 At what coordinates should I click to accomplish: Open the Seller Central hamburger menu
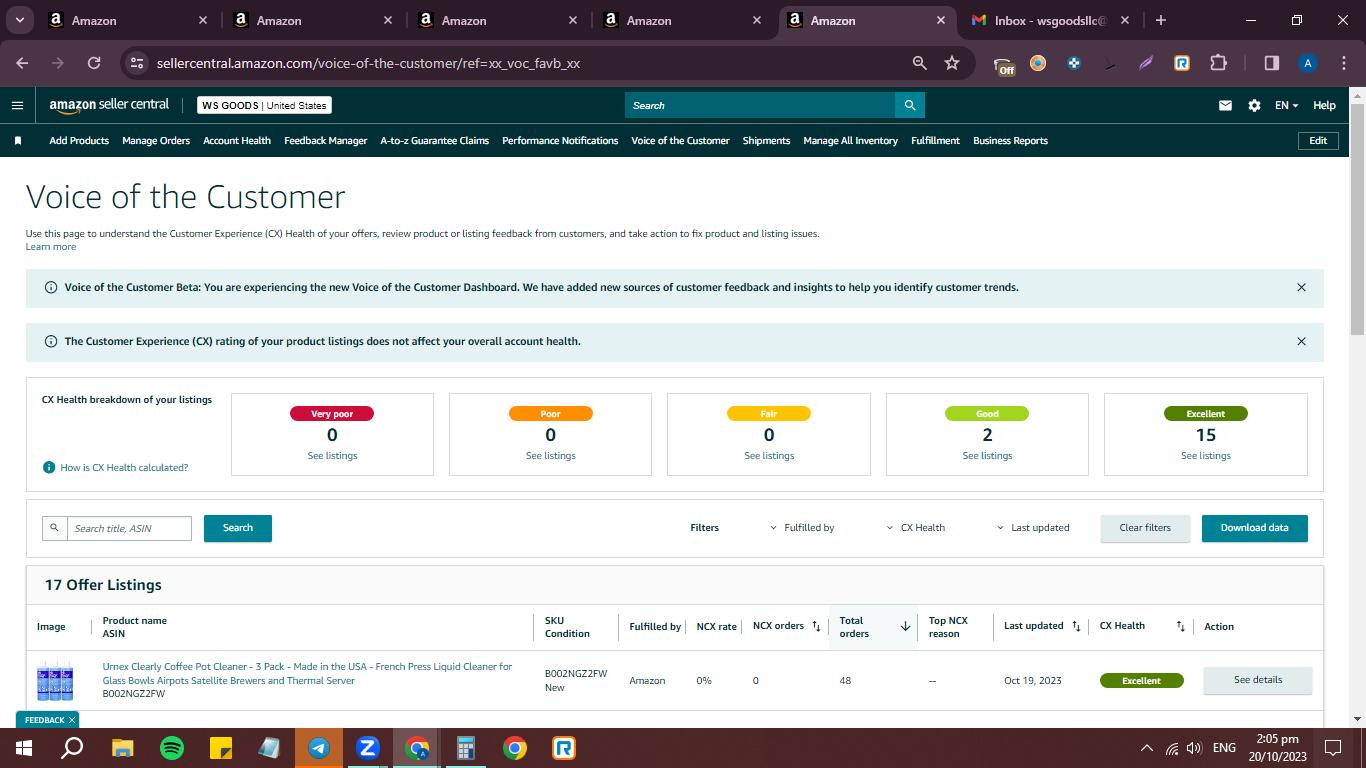point(17,105)
